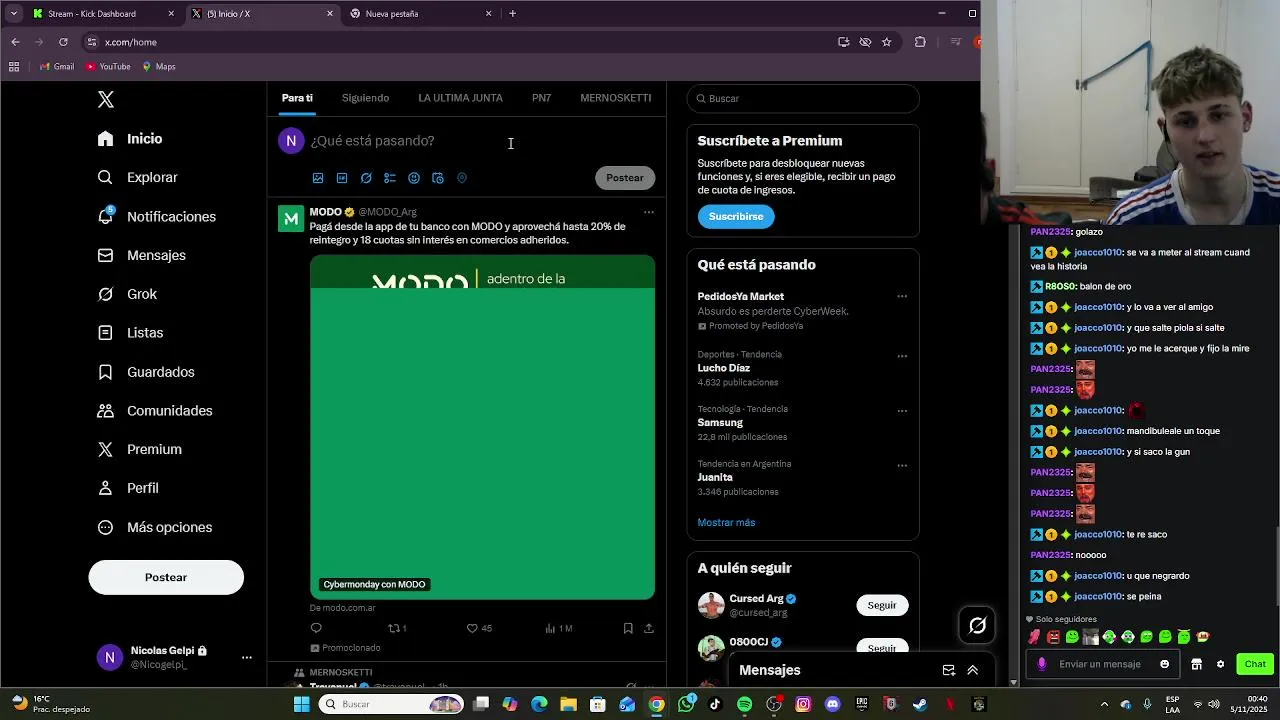Open account menu next to Nicolas Gelpi
Screen dimensions: 1280x720
[x=247, y=657]
